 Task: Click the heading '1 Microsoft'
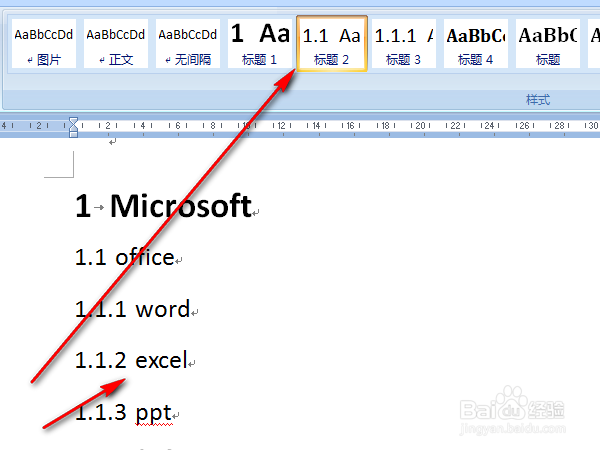(x=163, y=206)
